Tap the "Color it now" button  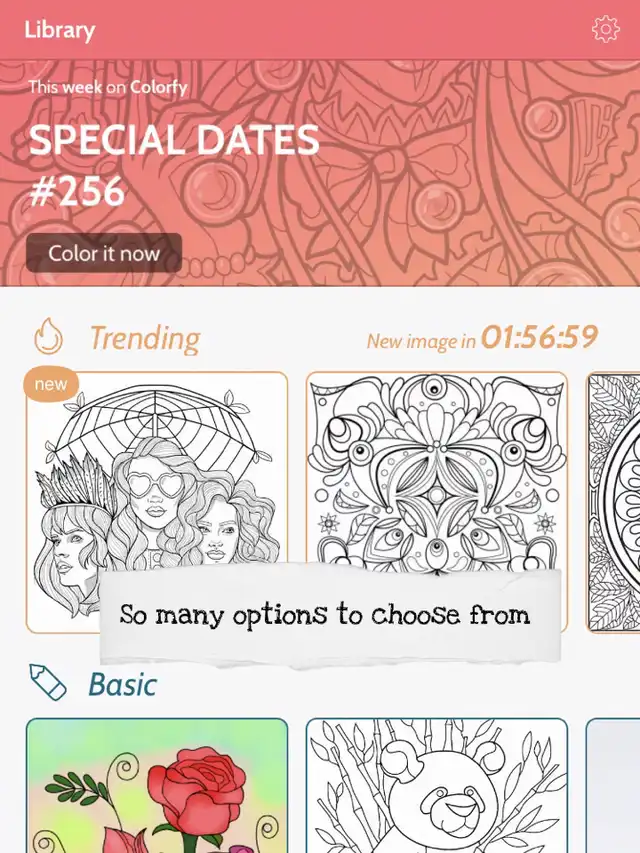(104, 253)
